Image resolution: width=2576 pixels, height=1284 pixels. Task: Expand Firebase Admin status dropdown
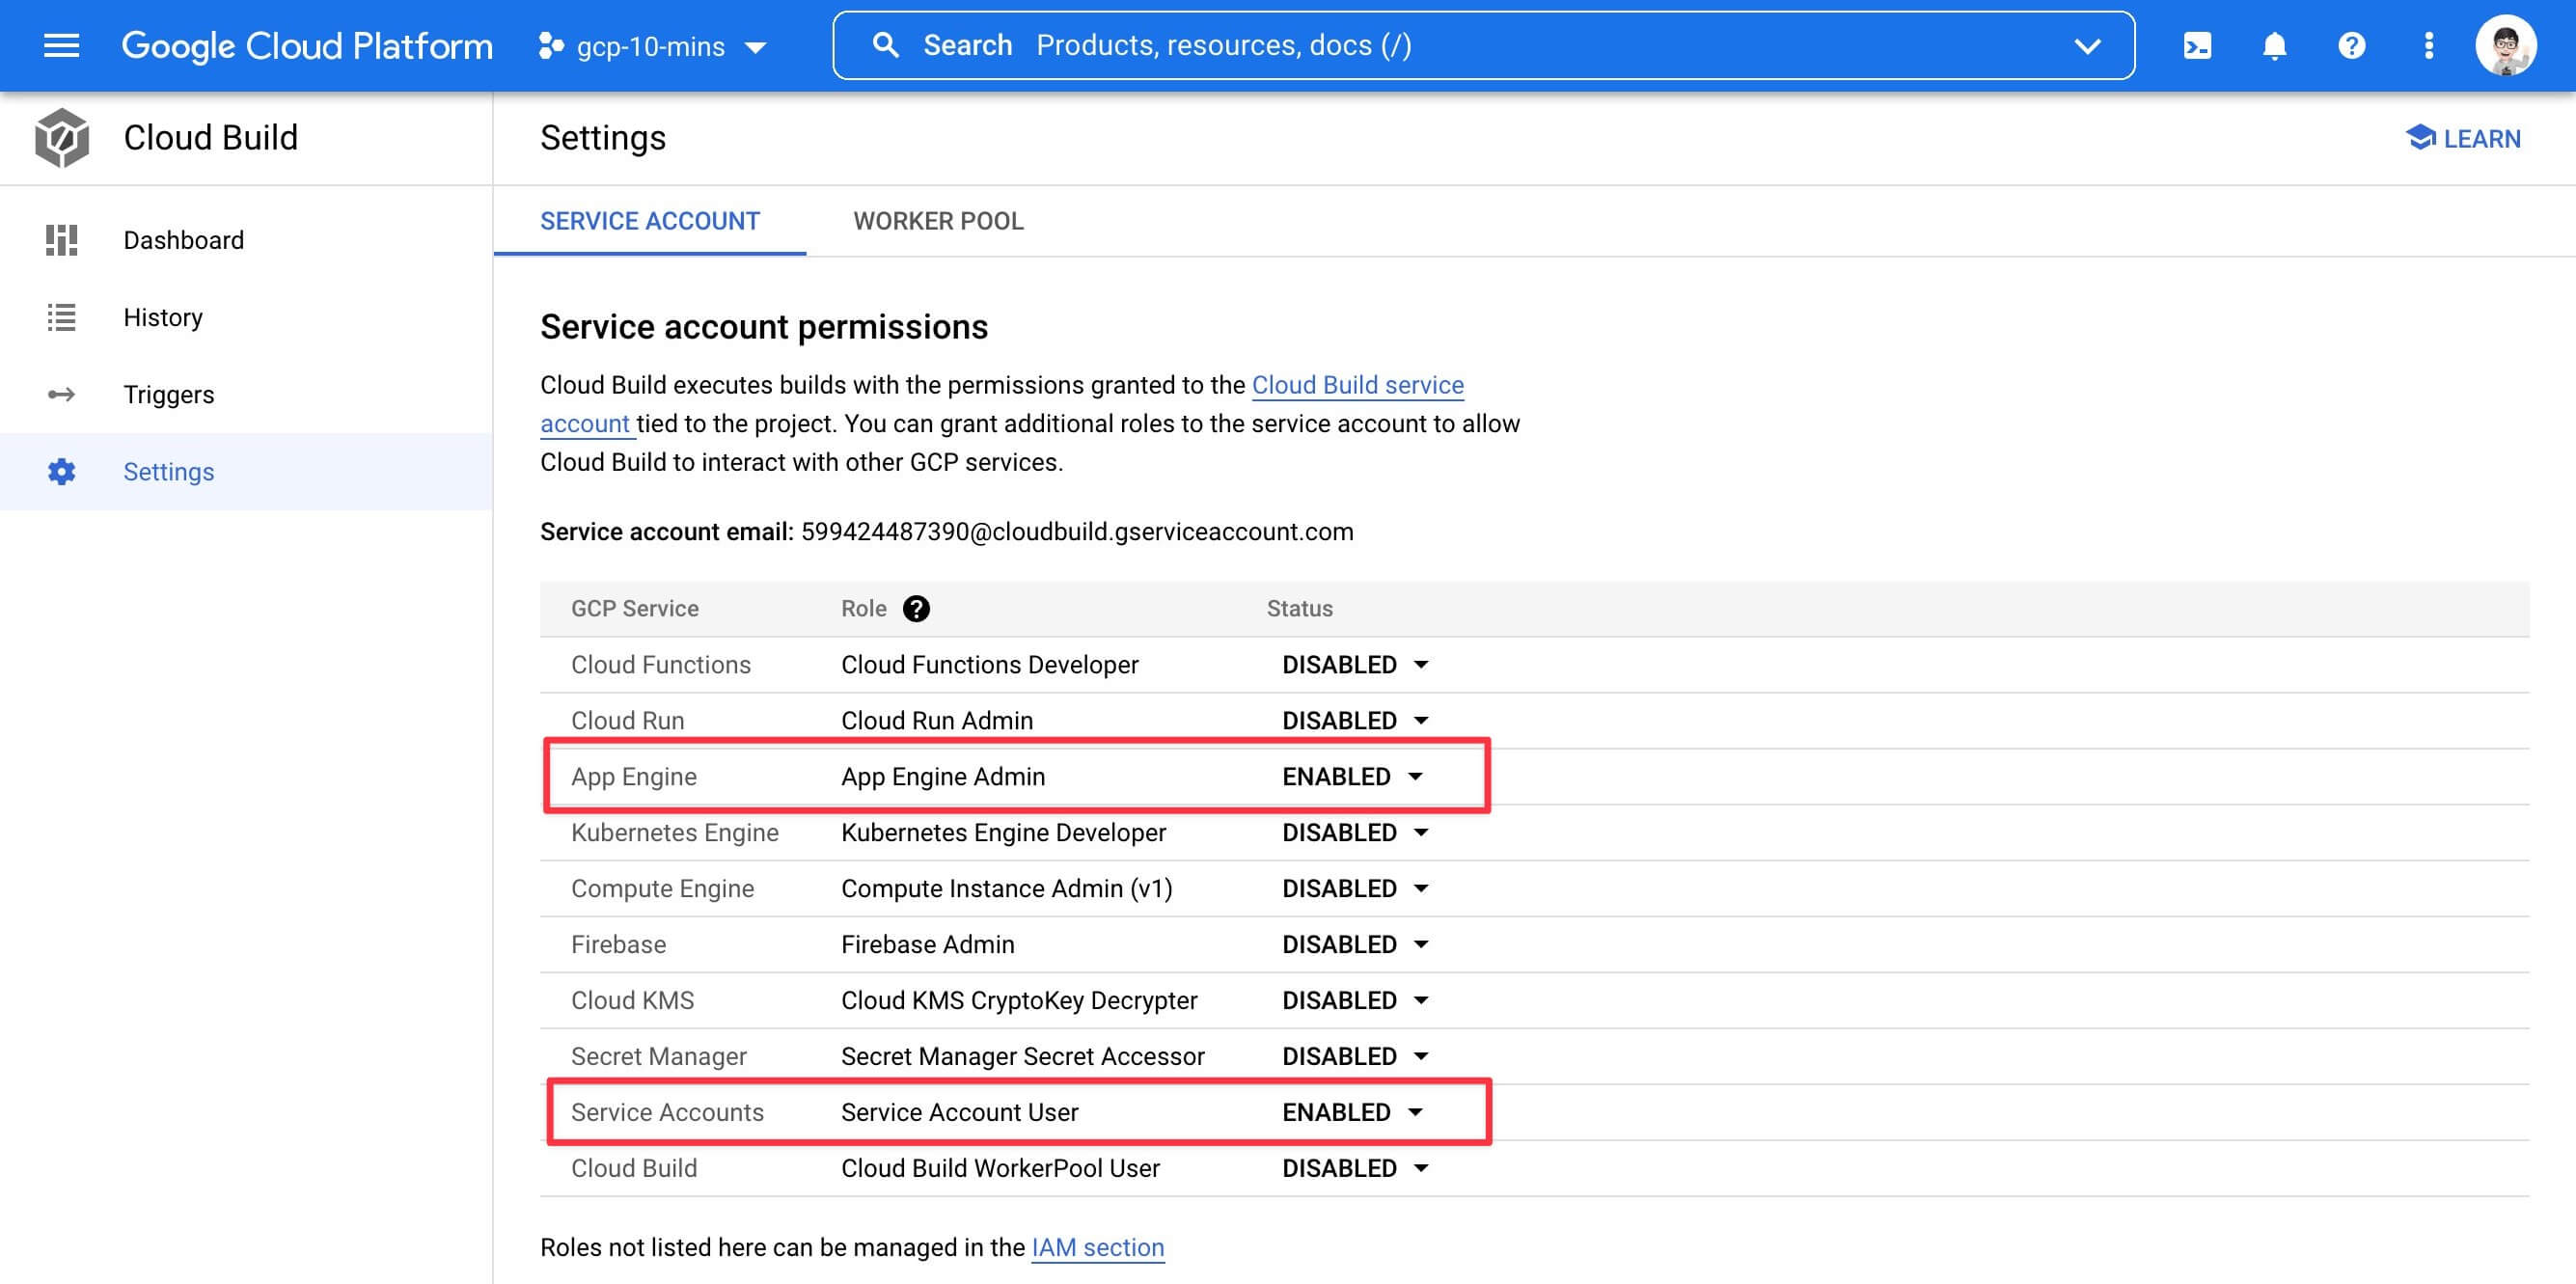(x=1355, y=945)
